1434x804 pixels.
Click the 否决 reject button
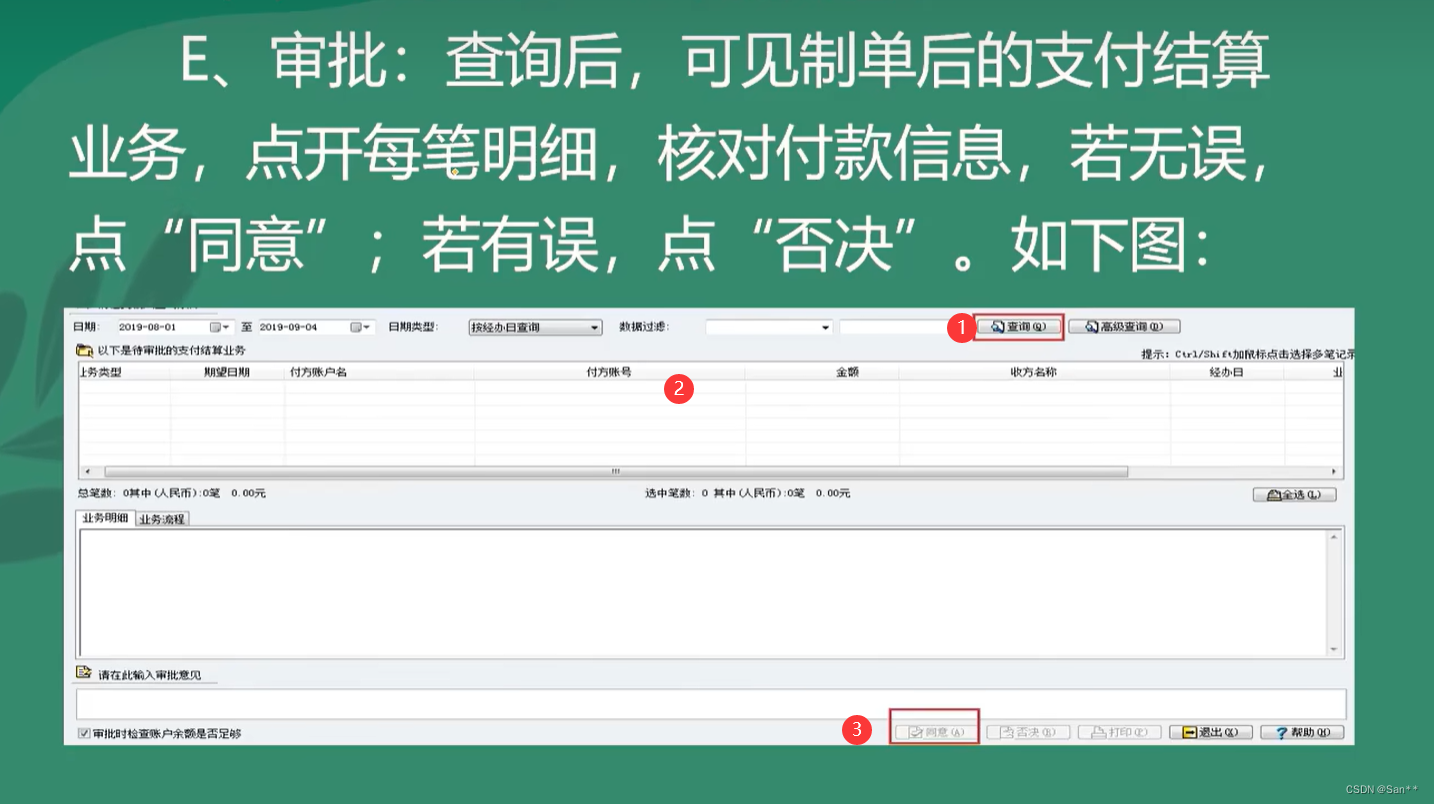[x=1028, y=733]
